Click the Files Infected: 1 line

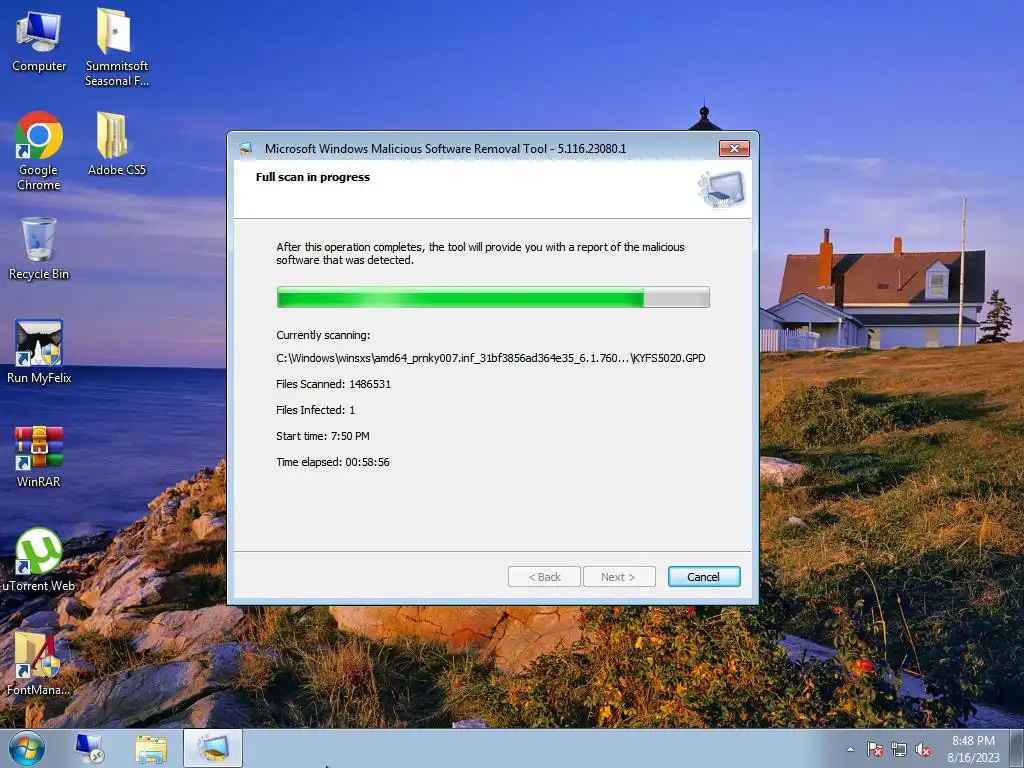pos(315,410)
